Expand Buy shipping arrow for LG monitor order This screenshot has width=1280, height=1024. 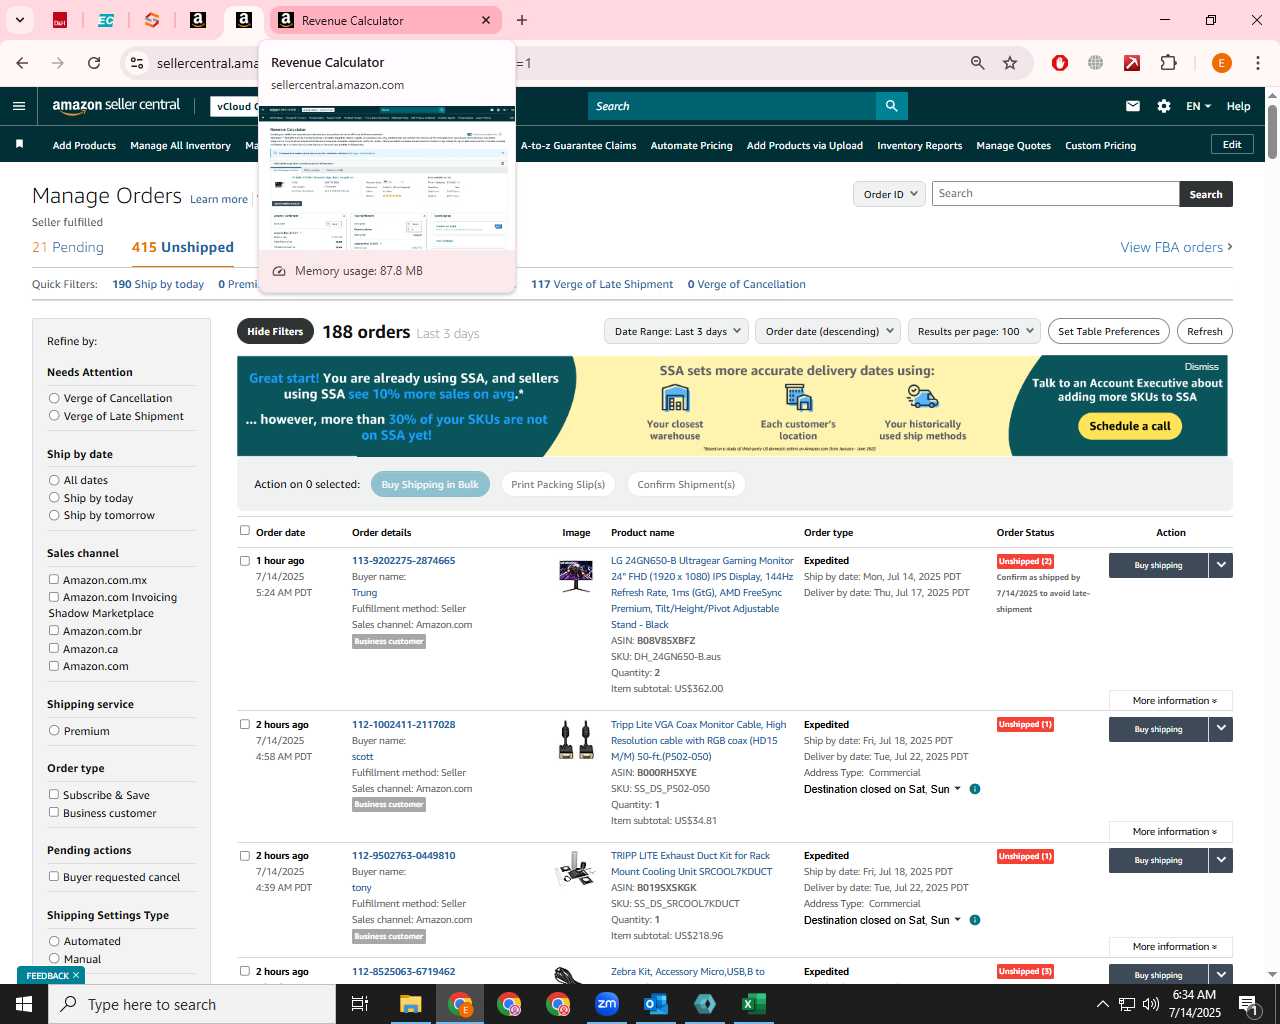(x=1221, y=565)
